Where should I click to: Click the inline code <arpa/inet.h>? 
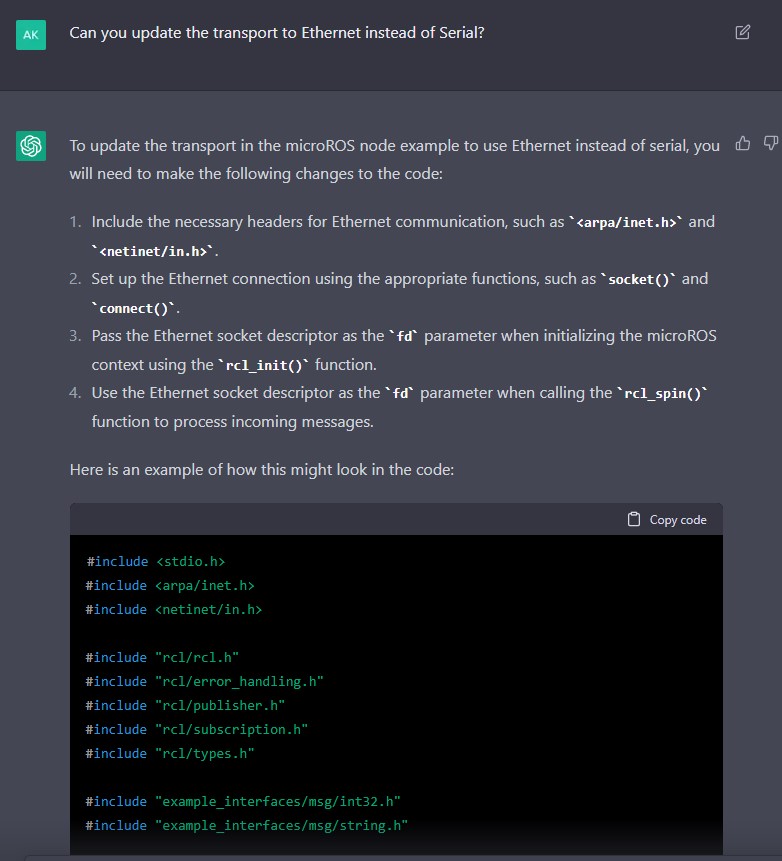626,222
